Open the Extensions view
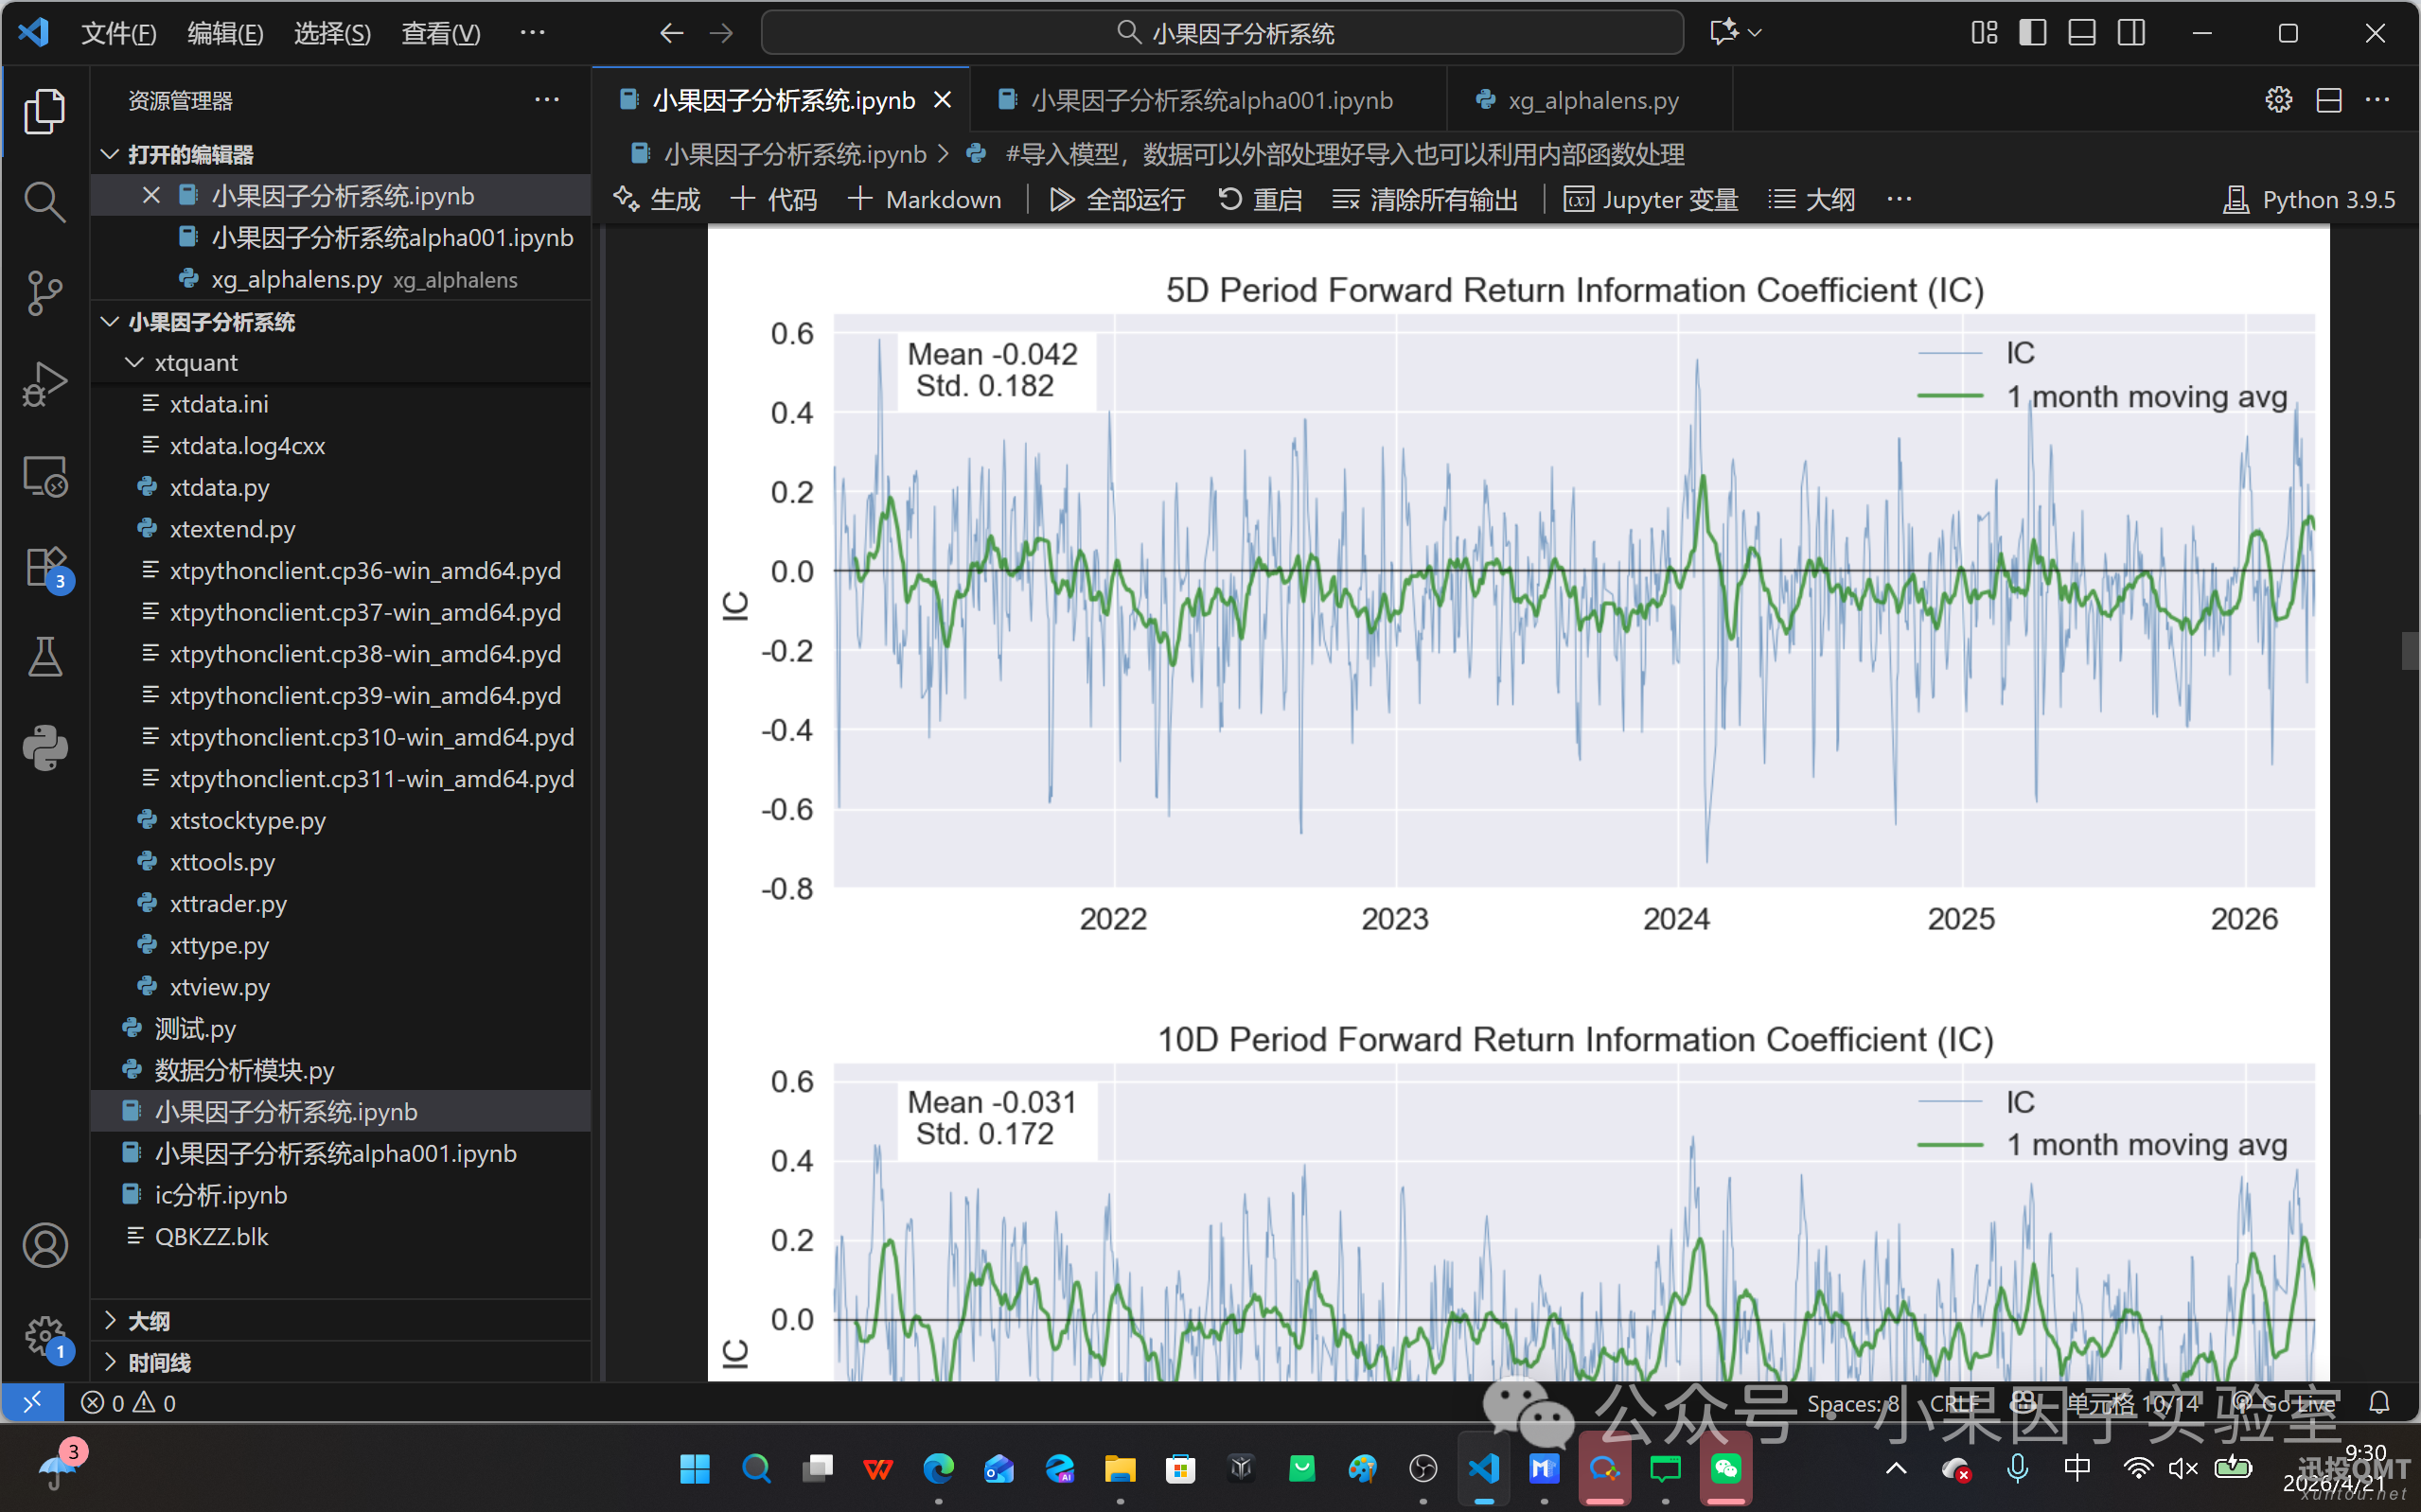 (44, 567)
